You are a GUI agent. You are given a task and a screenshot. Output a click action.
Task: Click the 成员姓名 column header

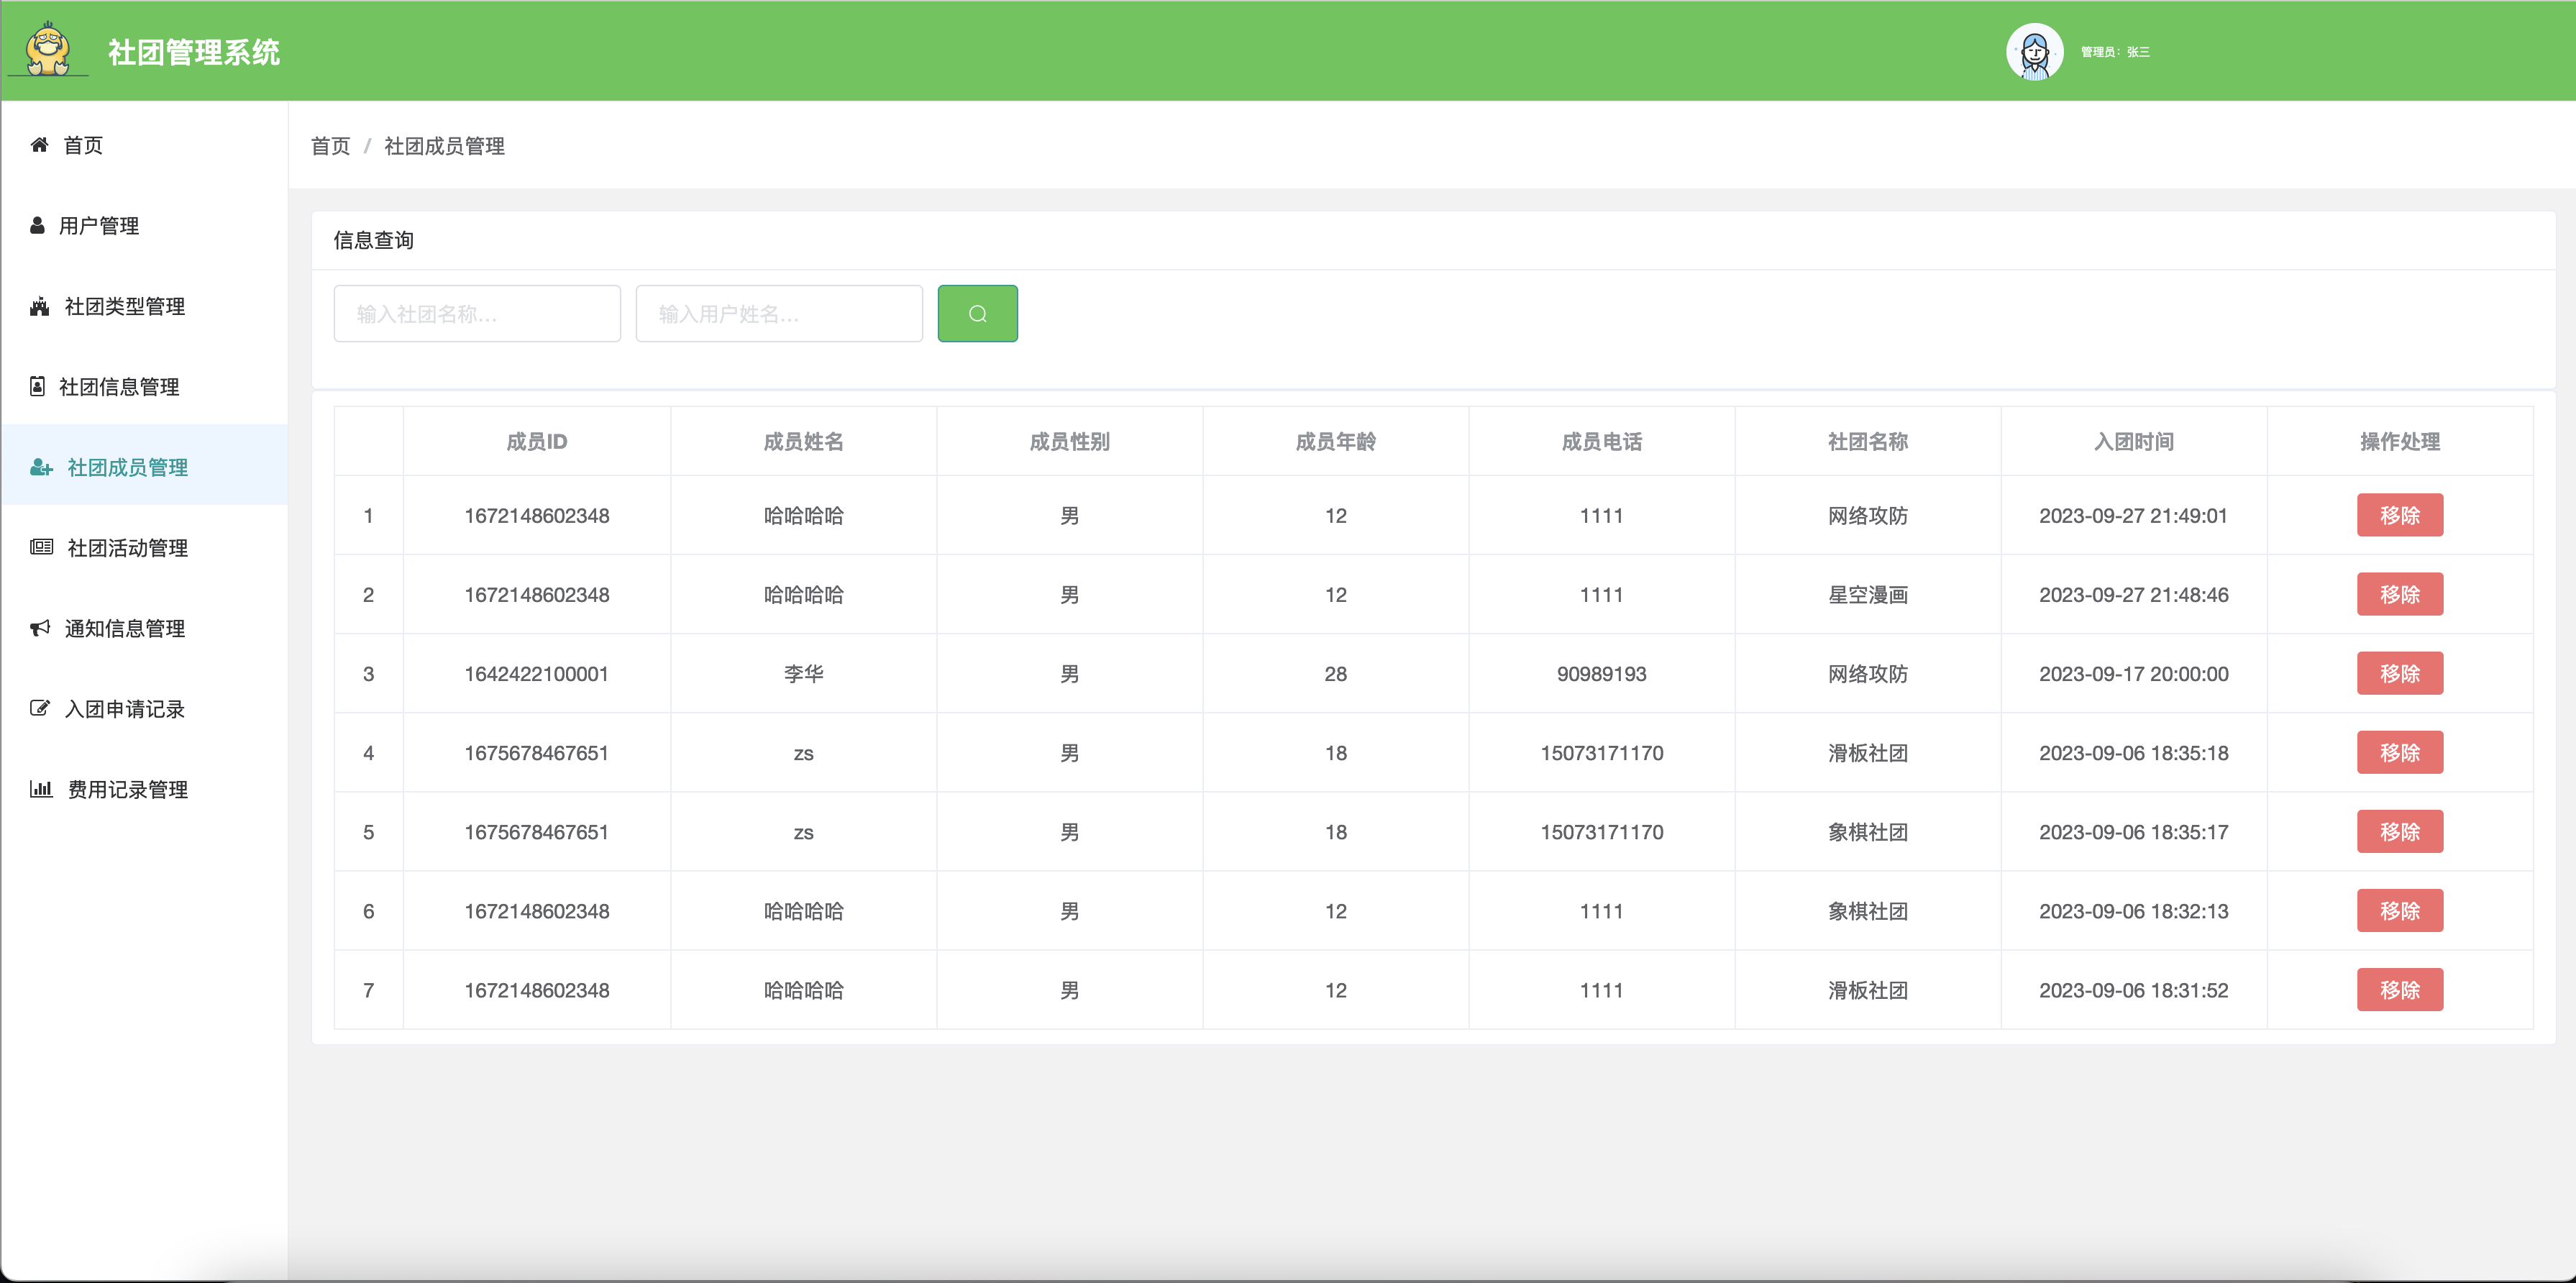pyautogui.click(x=803, y=441)
